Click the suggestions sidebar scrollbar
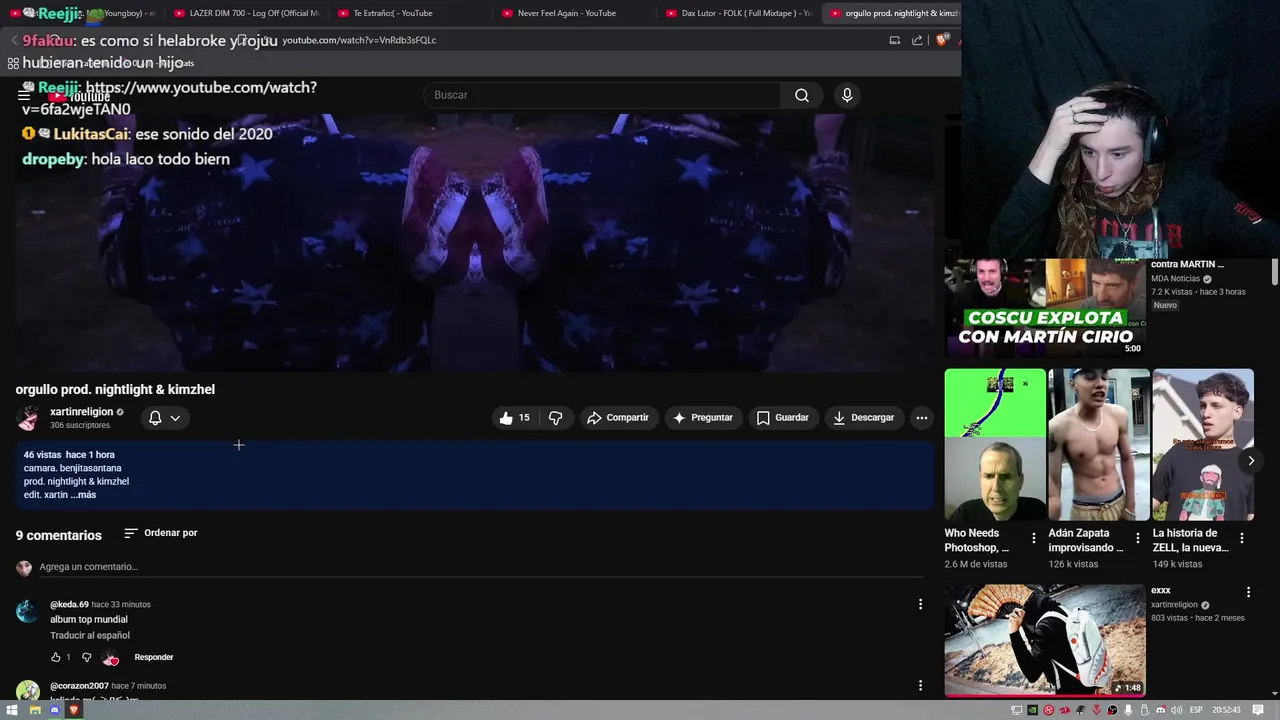 1275,271
